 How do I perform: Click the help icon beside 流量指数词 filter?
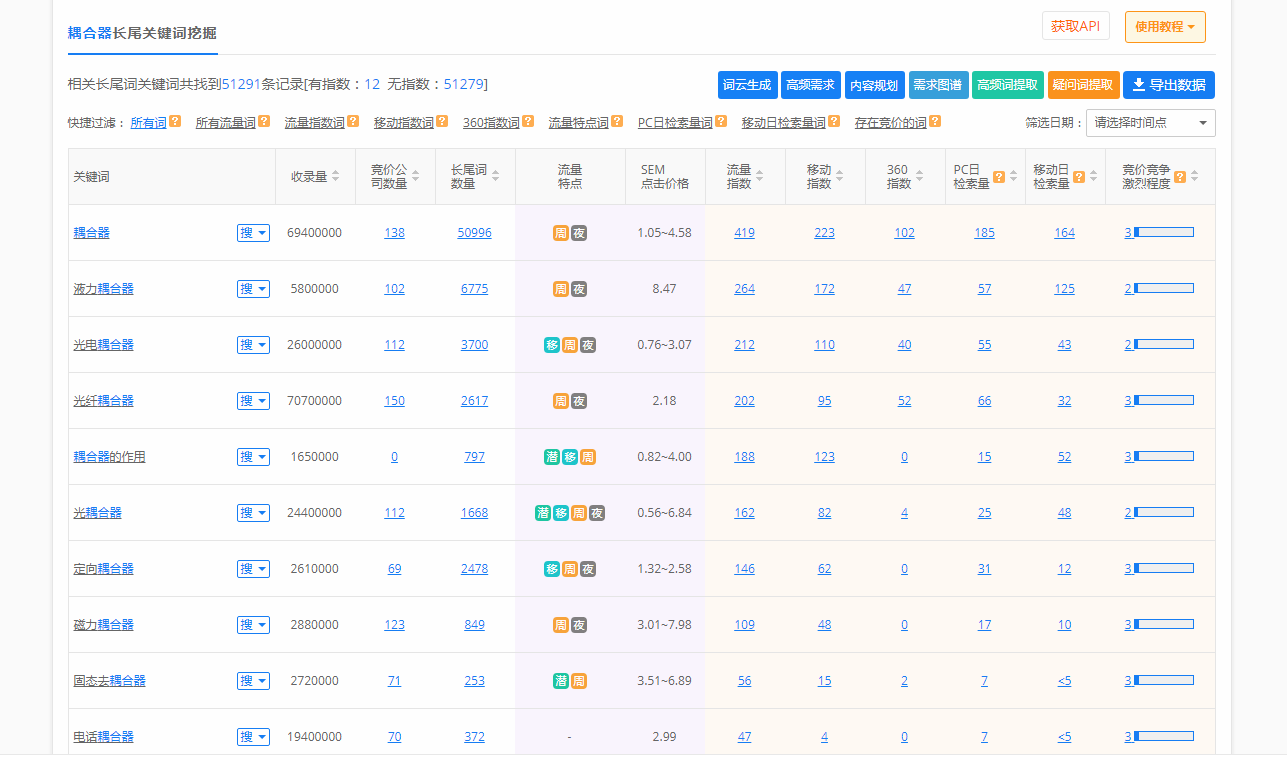353,122
